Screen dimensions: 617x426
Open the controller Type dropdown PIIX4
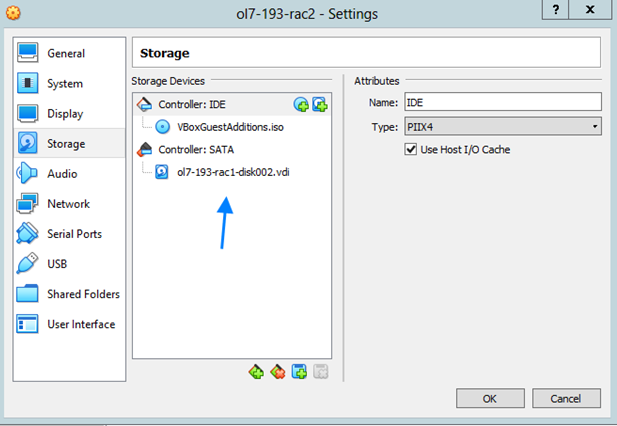tap(503, 127)
